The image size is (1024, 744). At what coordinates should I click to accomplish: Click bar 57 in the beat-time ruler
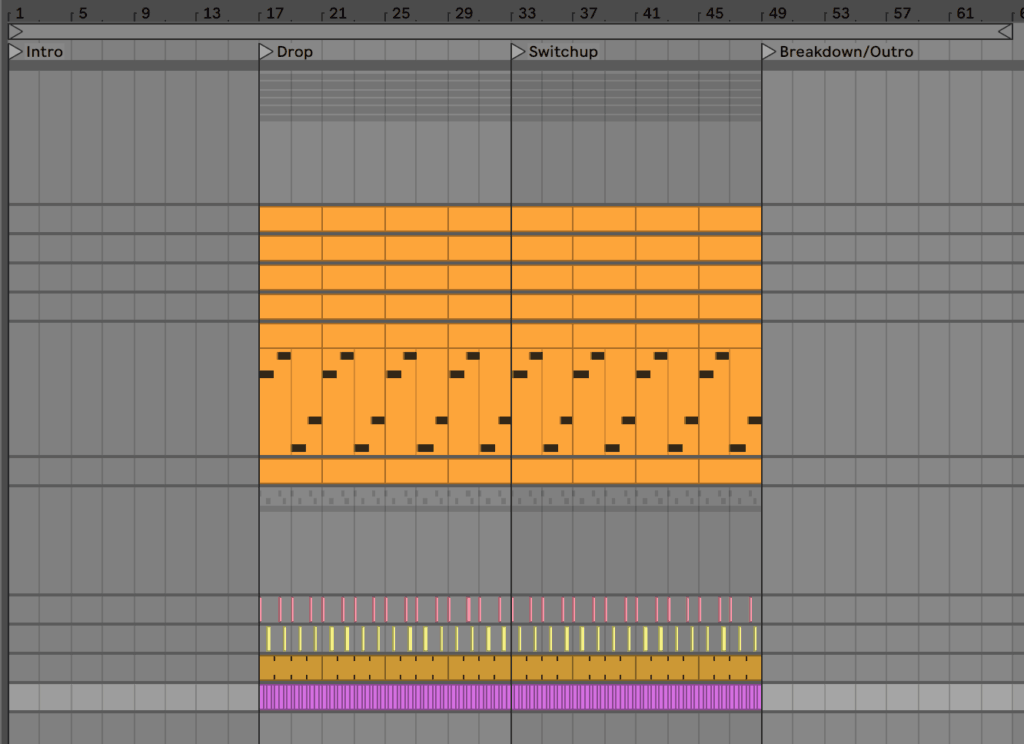[902, 13]
